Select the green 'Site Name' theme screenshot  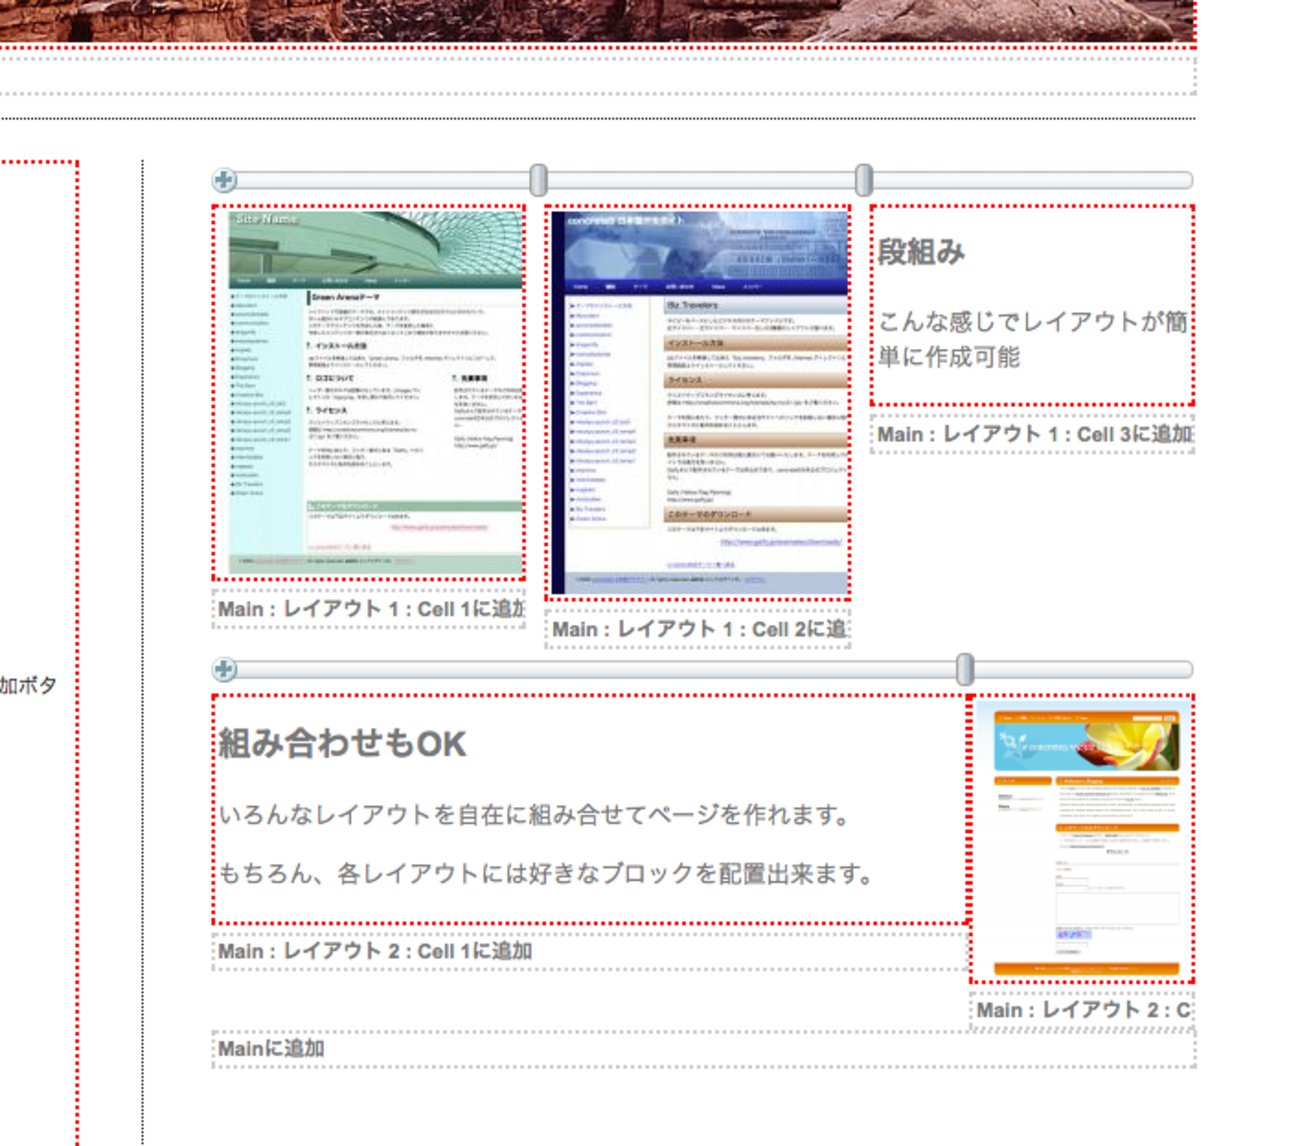coord(375,392)
